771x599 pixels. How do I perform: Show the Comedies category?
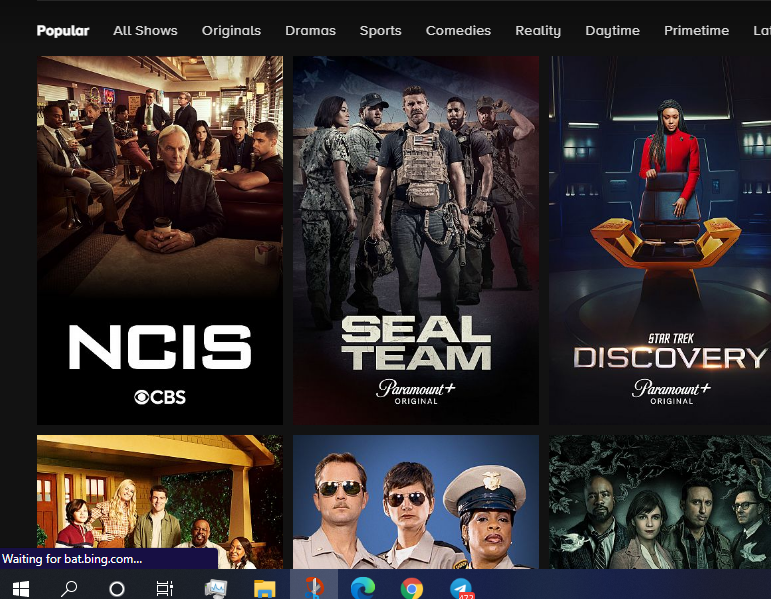pyautogui.click(x=458, y=30)
